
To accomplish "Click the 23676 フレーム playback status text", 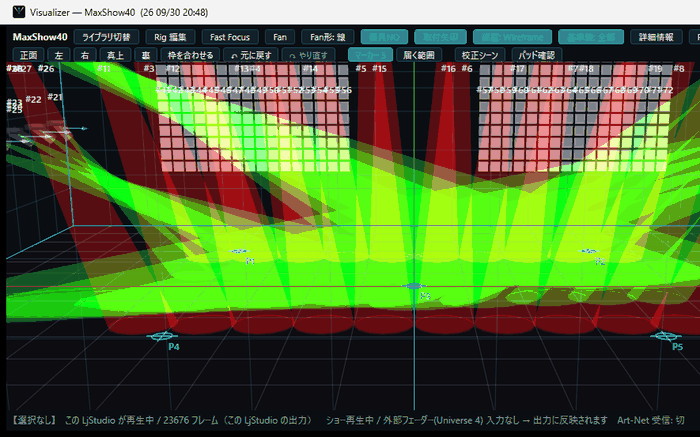I will (x=191, y=420).
